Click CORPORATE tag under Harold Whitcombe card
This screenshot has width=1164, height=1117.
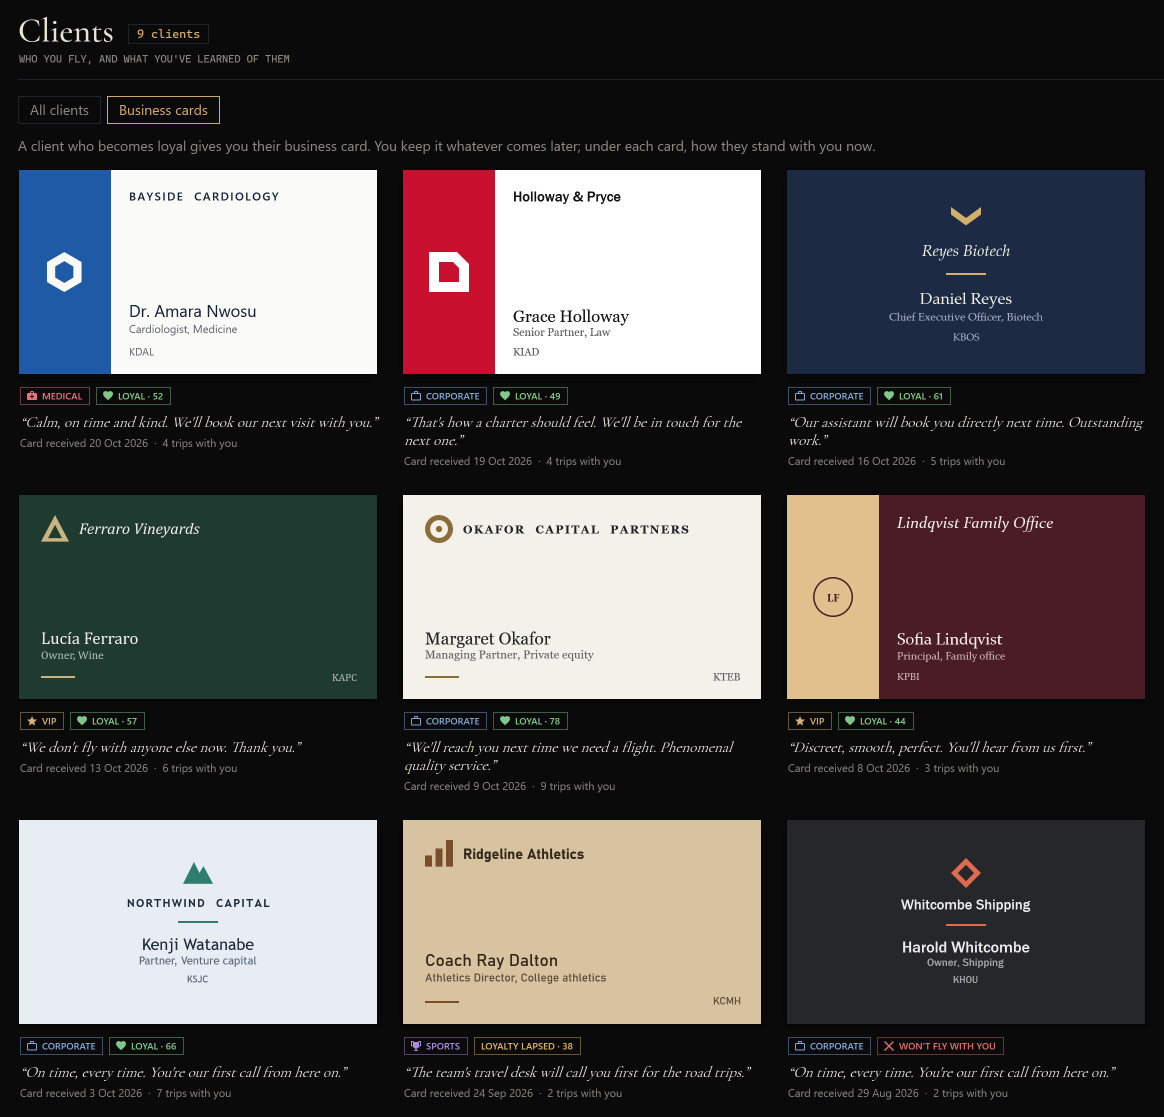click(829, 1046)
